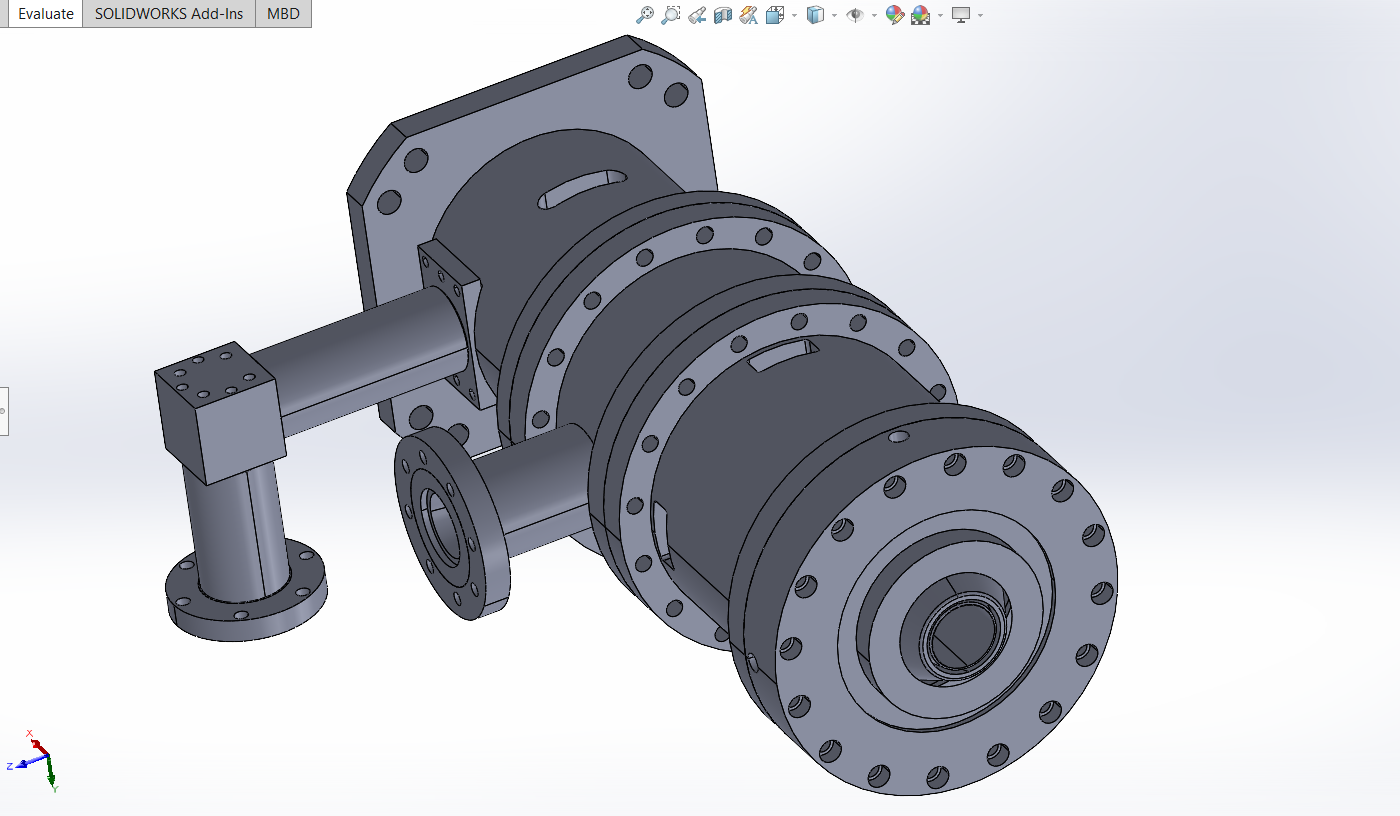Open the SOLIDWORKS Add-Ins tab
Image resolution: width=1400 pixels, height=816 pixels.
click(x=169, y=14)
